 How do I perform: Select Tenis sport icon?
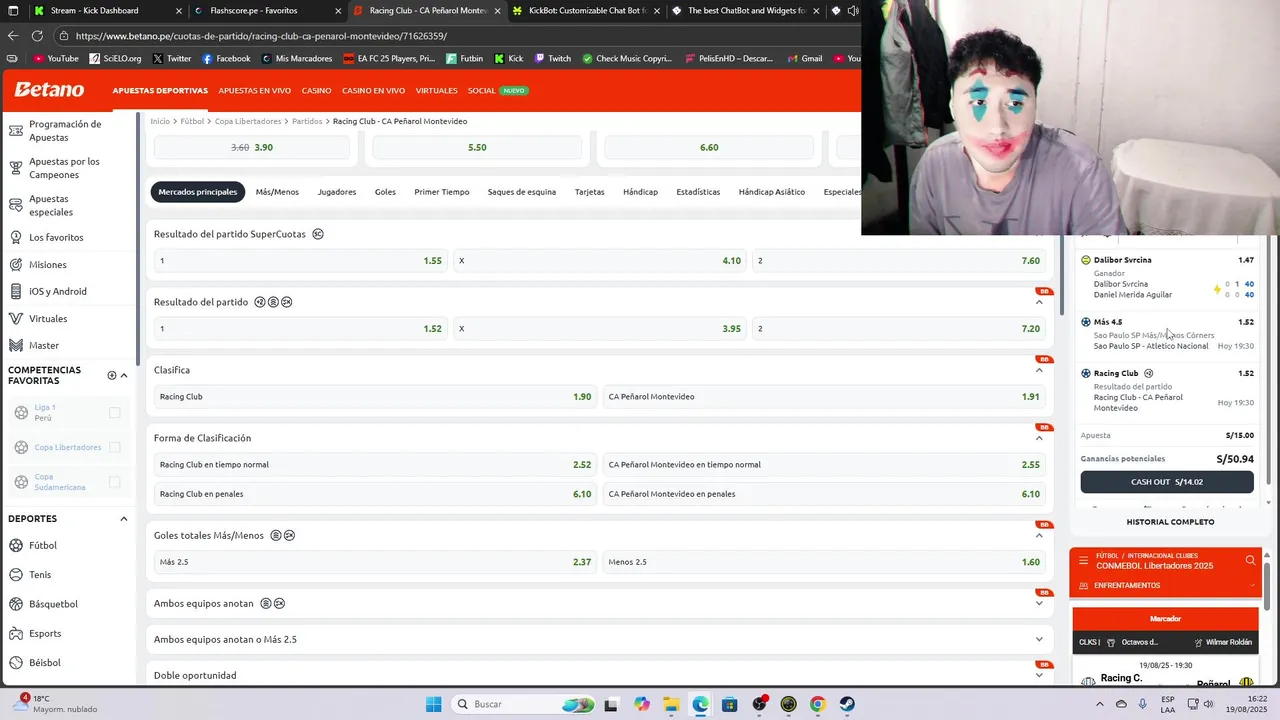(16, 574)
